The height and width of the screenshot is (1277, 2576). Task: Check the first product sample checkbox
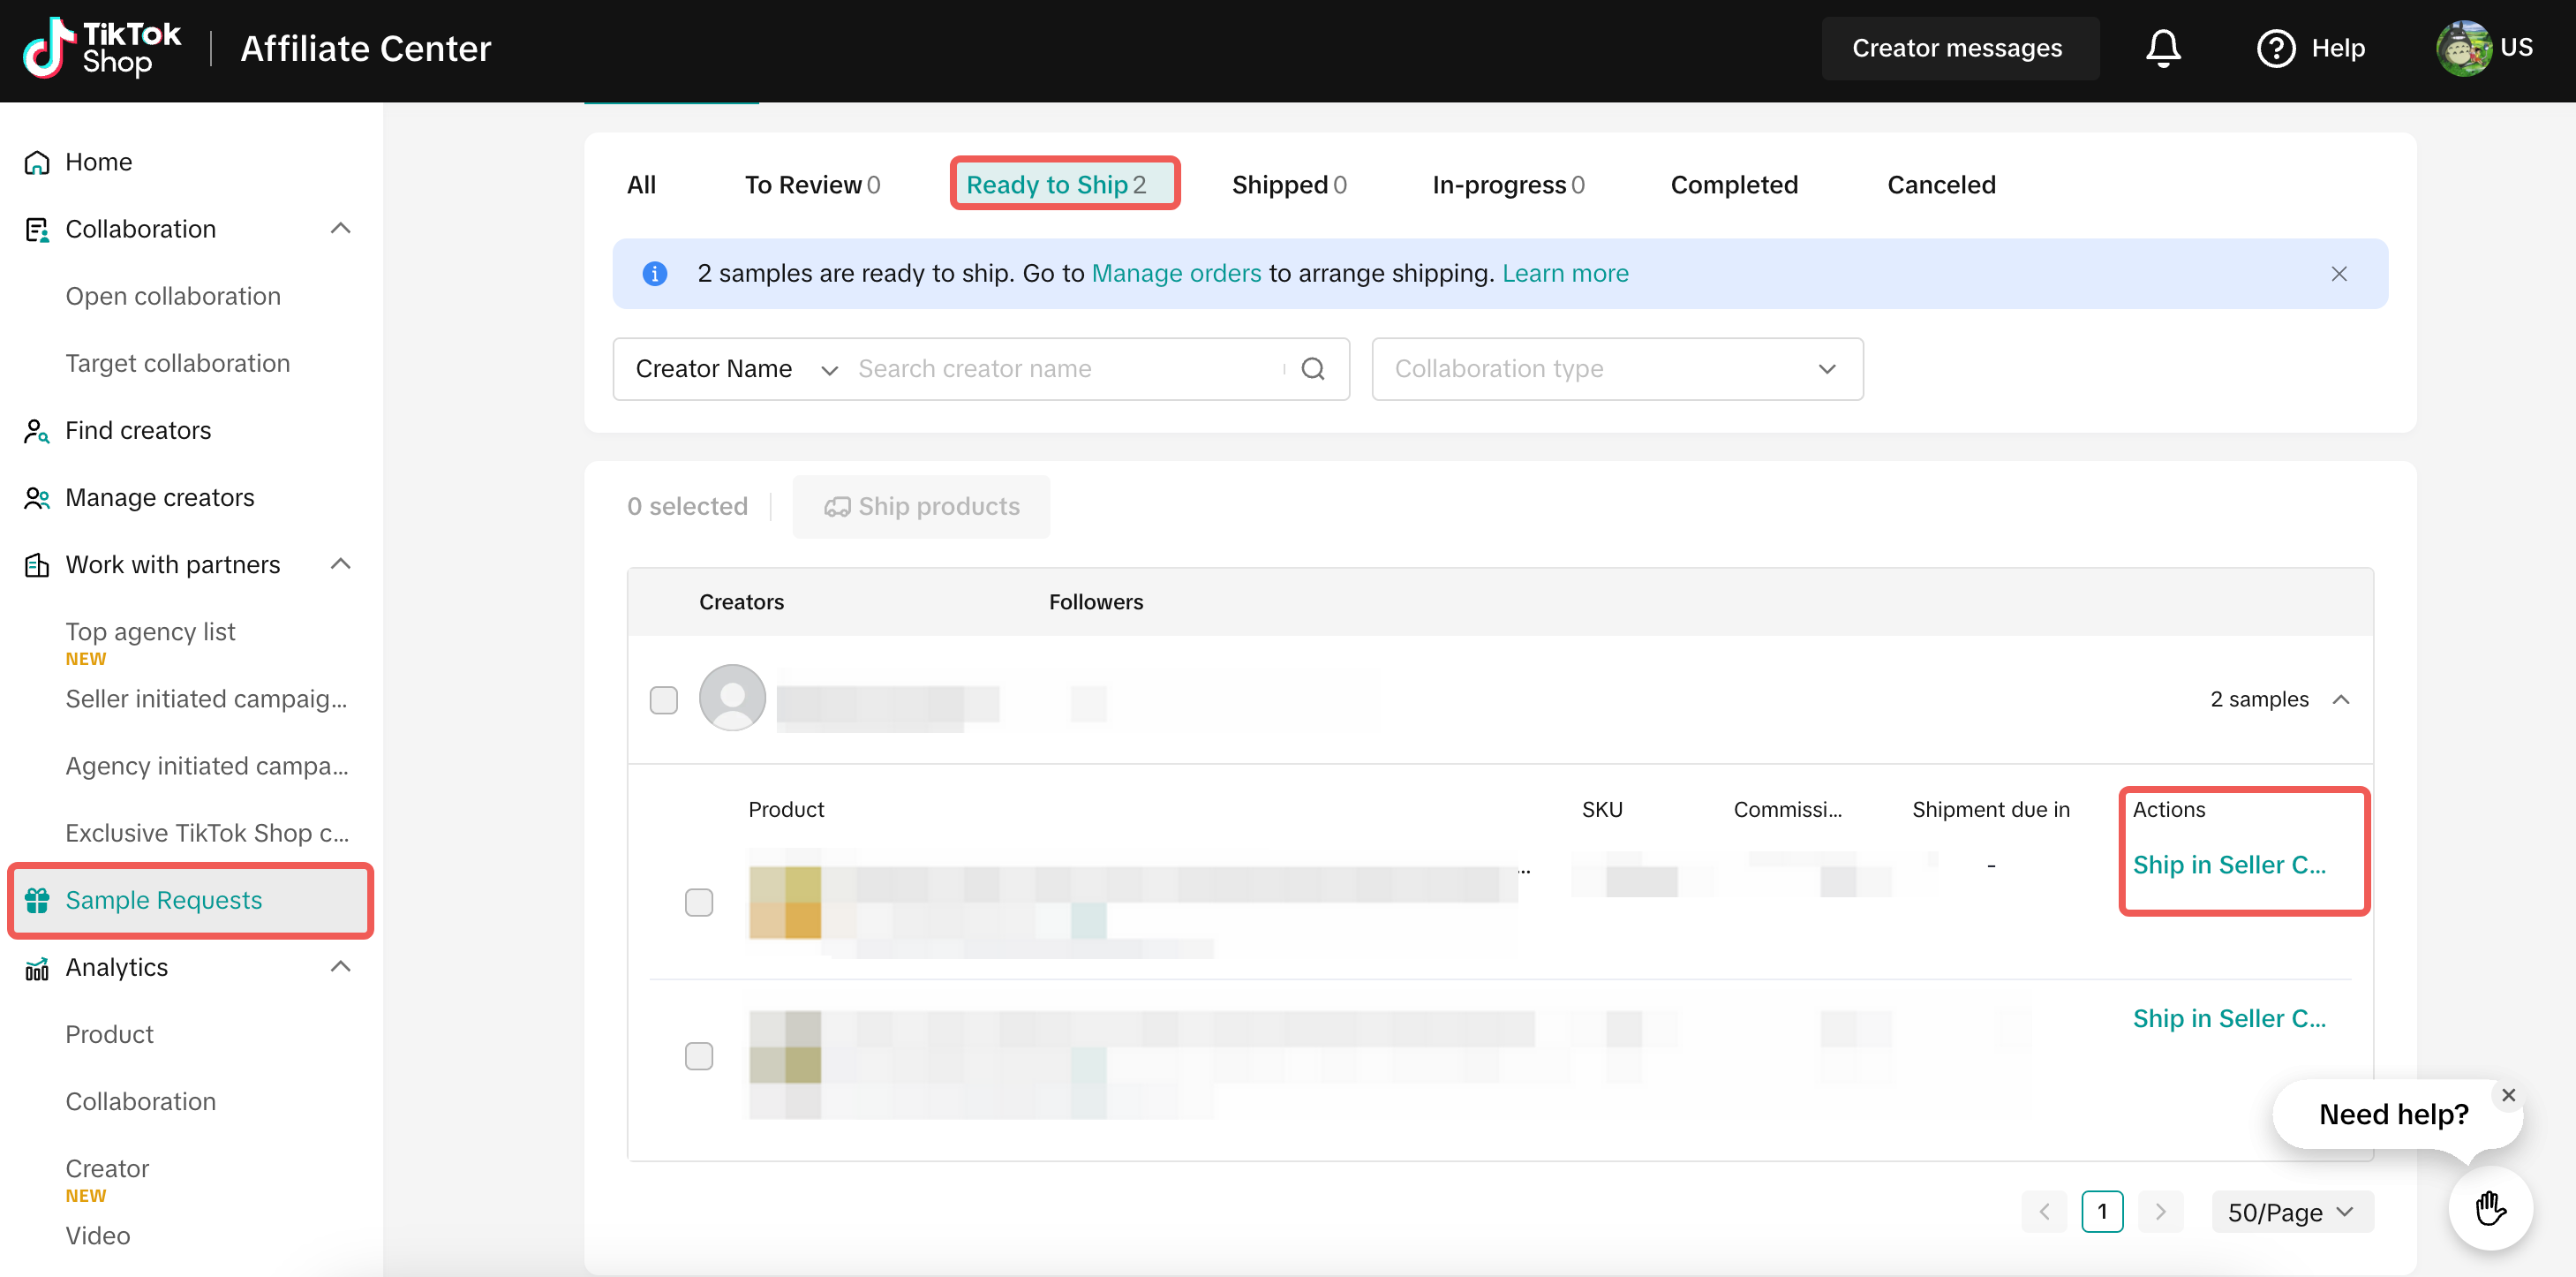coord(699,902)
